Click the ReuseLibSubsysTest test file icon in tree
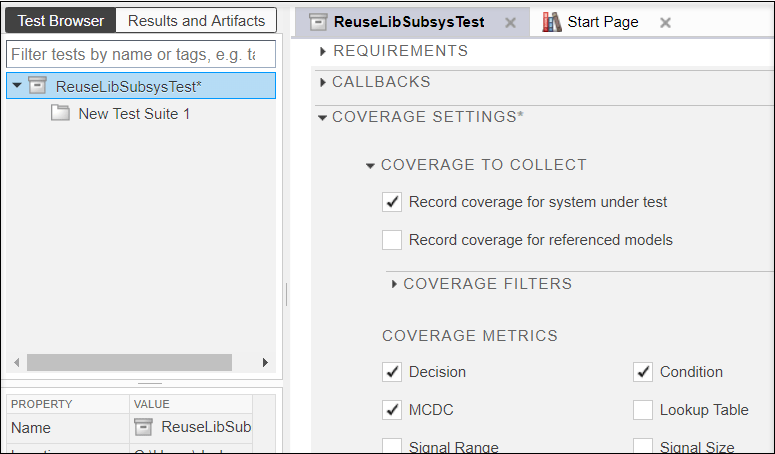775x454 pixels. 38,86
